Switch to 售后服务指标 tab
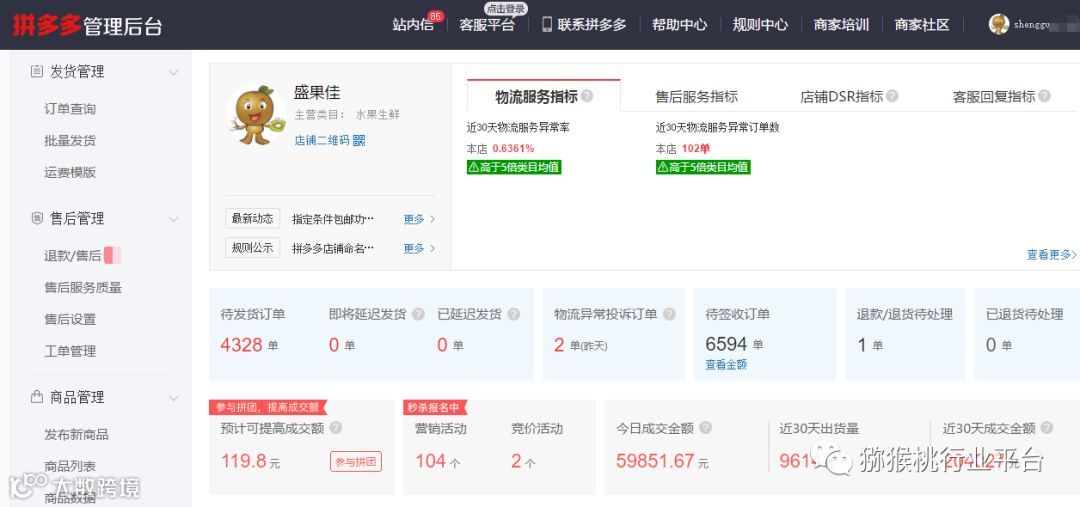The height and width of the screenshot is (507, 1080). (x=696, y=96)
